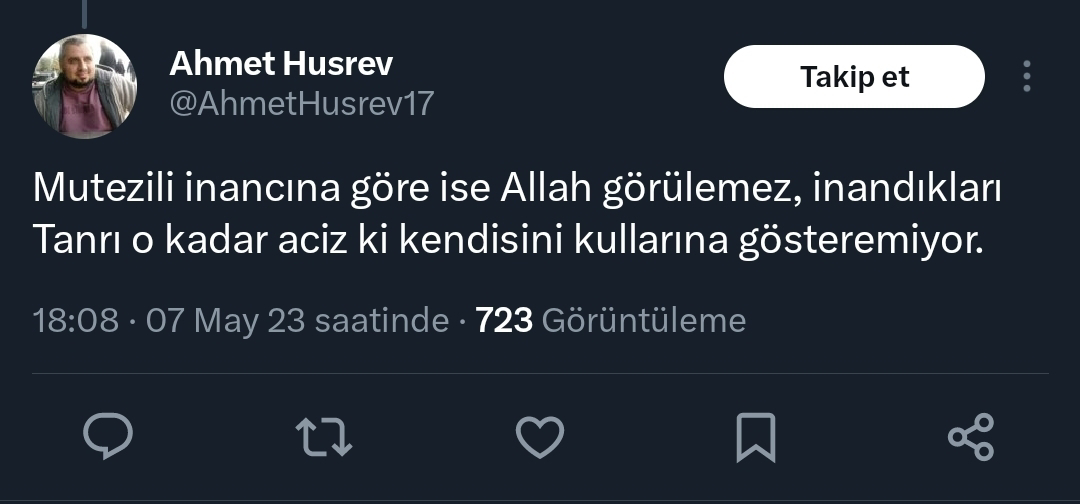The width and height of the screenshot is (1080, 504).
Task: View the 723 Görüntüleme analytics
Action: tap(610, 321)
